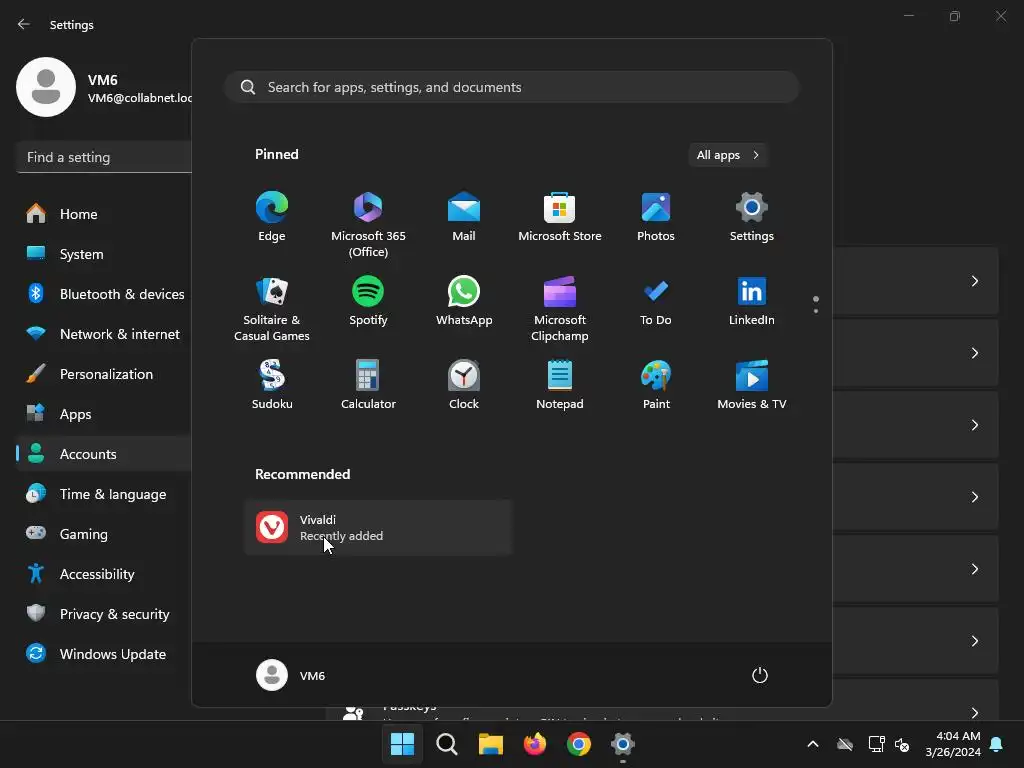Open the Mail app

(x=464, y=217)
